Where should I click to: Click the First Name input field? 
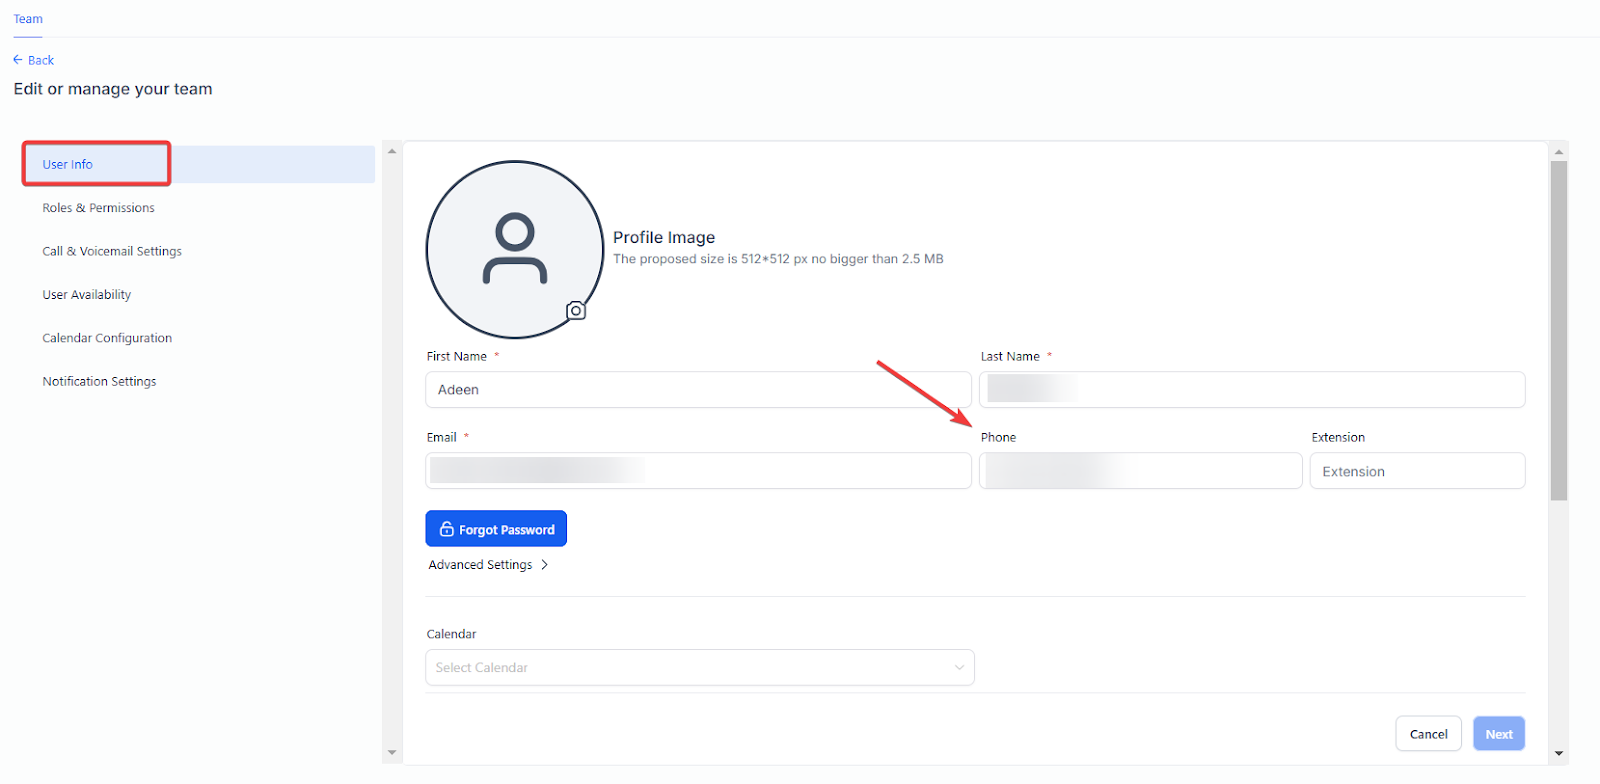coord(697,390)
